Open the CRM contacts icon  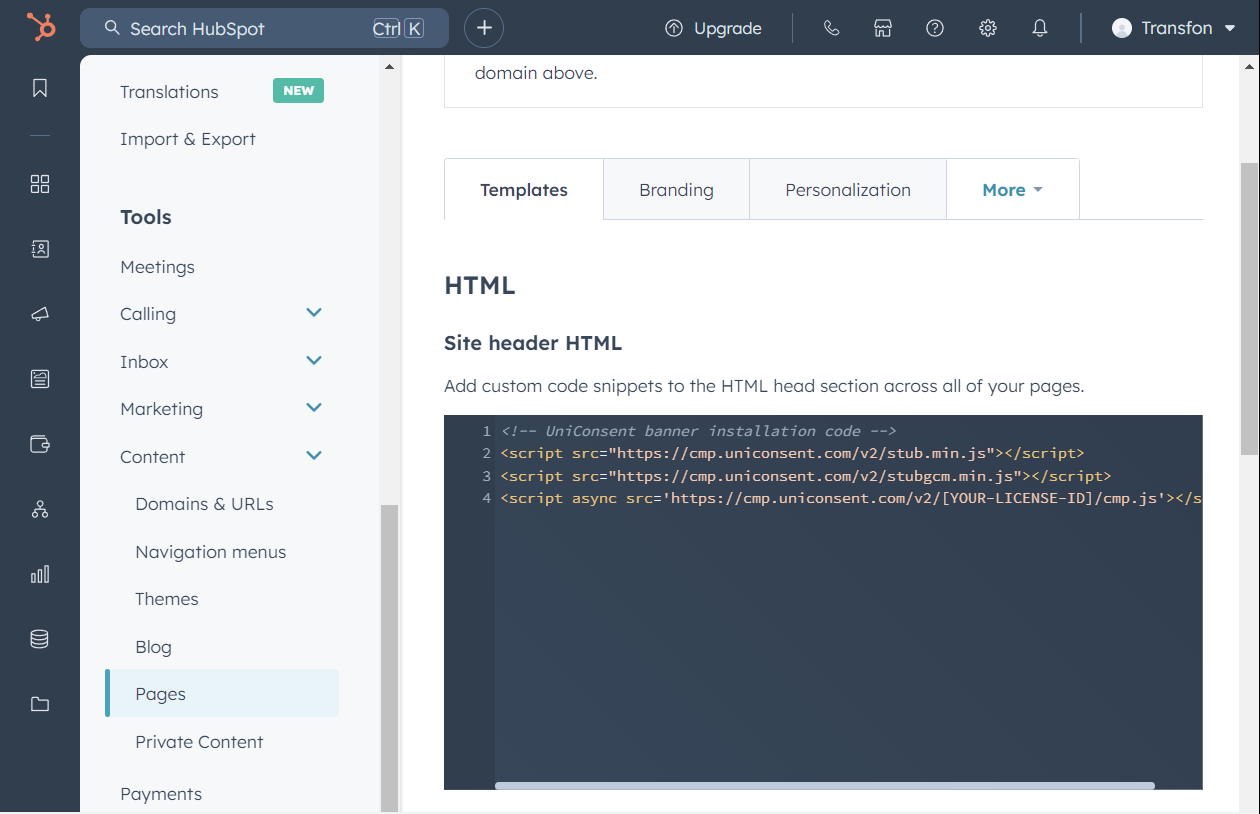click(40, 249)
